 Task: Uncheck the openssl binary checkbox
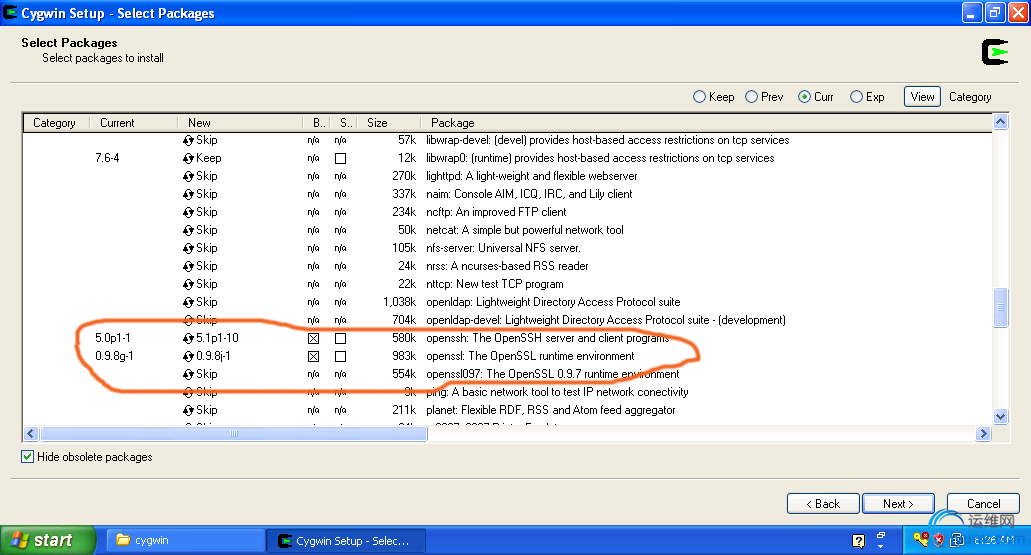tap(314, 356)
